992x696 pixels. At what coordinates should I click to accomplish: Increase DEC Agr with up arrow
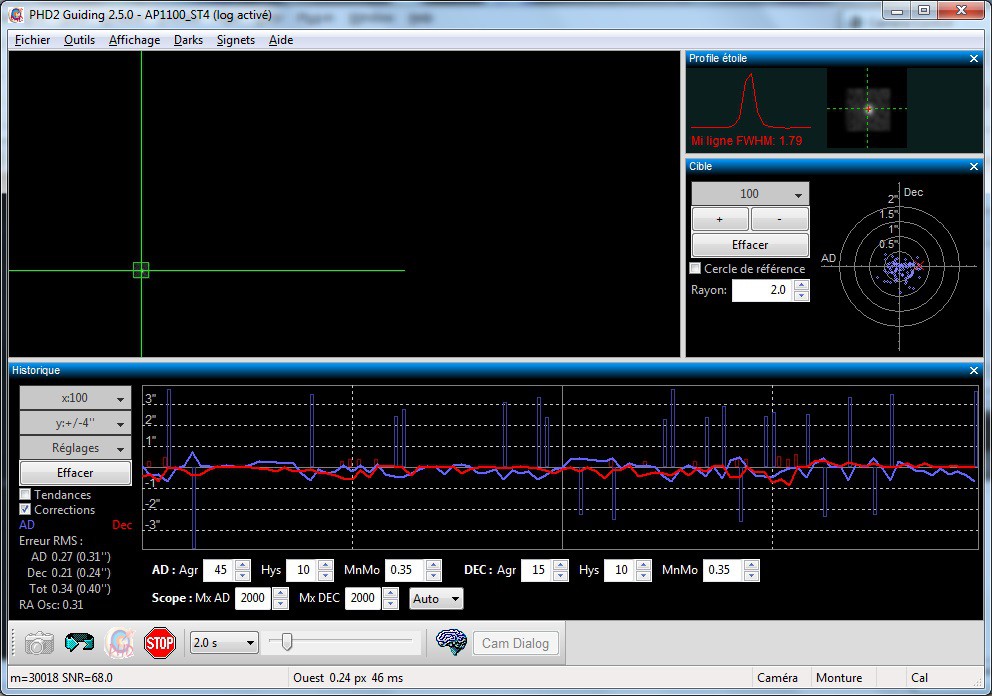(x=561, y=565)
